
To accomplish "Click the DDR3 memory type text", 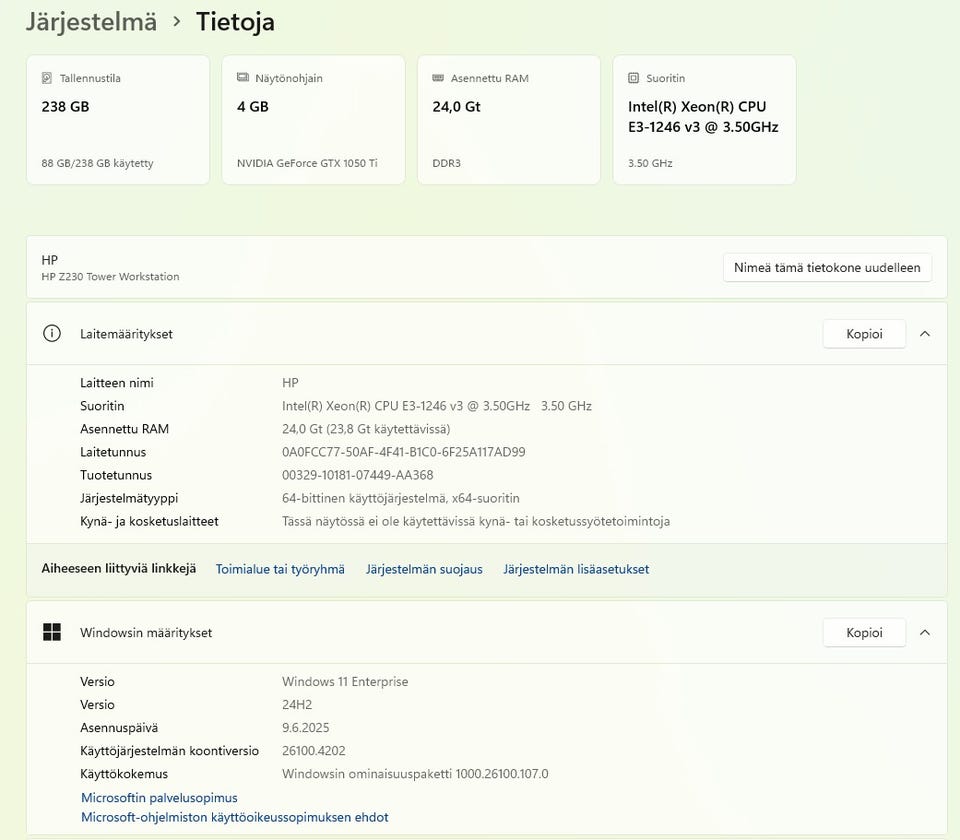I will point(446,163).
